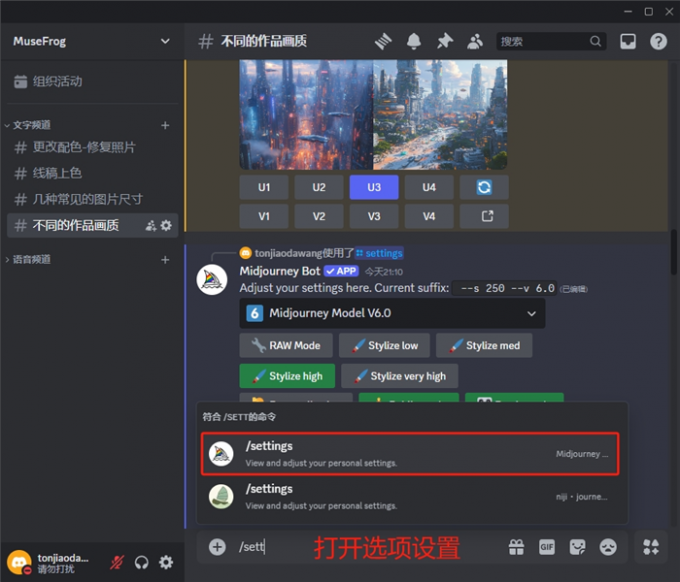Click the generated cityscape image grid
Image resolution: width=680 pixels, height=582 pixels.
(373, 114)
